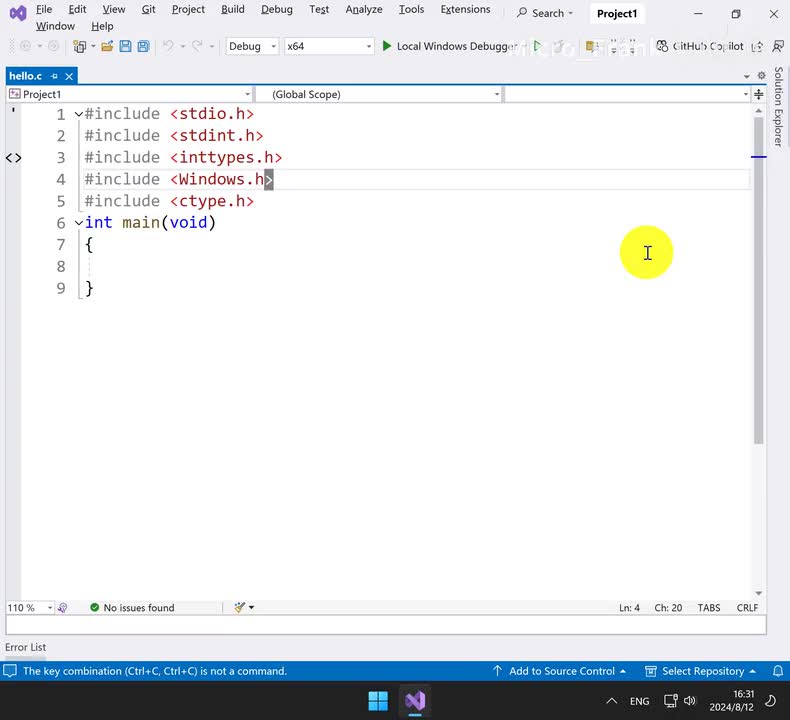790x720 pixels.
Task: Click the scrollbar down arrow
Action: (x=759, y=594)
